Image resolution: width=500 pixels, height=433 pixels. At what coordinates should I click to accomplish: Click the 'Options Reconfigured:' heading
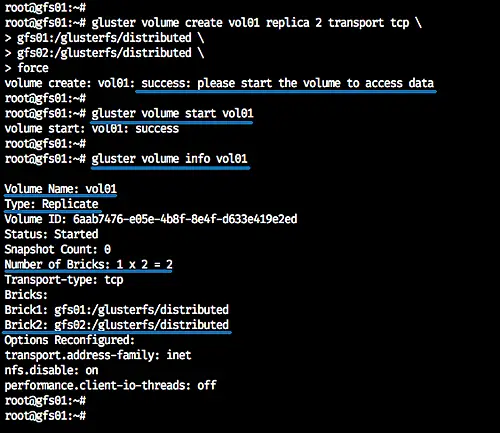point(70,340)
